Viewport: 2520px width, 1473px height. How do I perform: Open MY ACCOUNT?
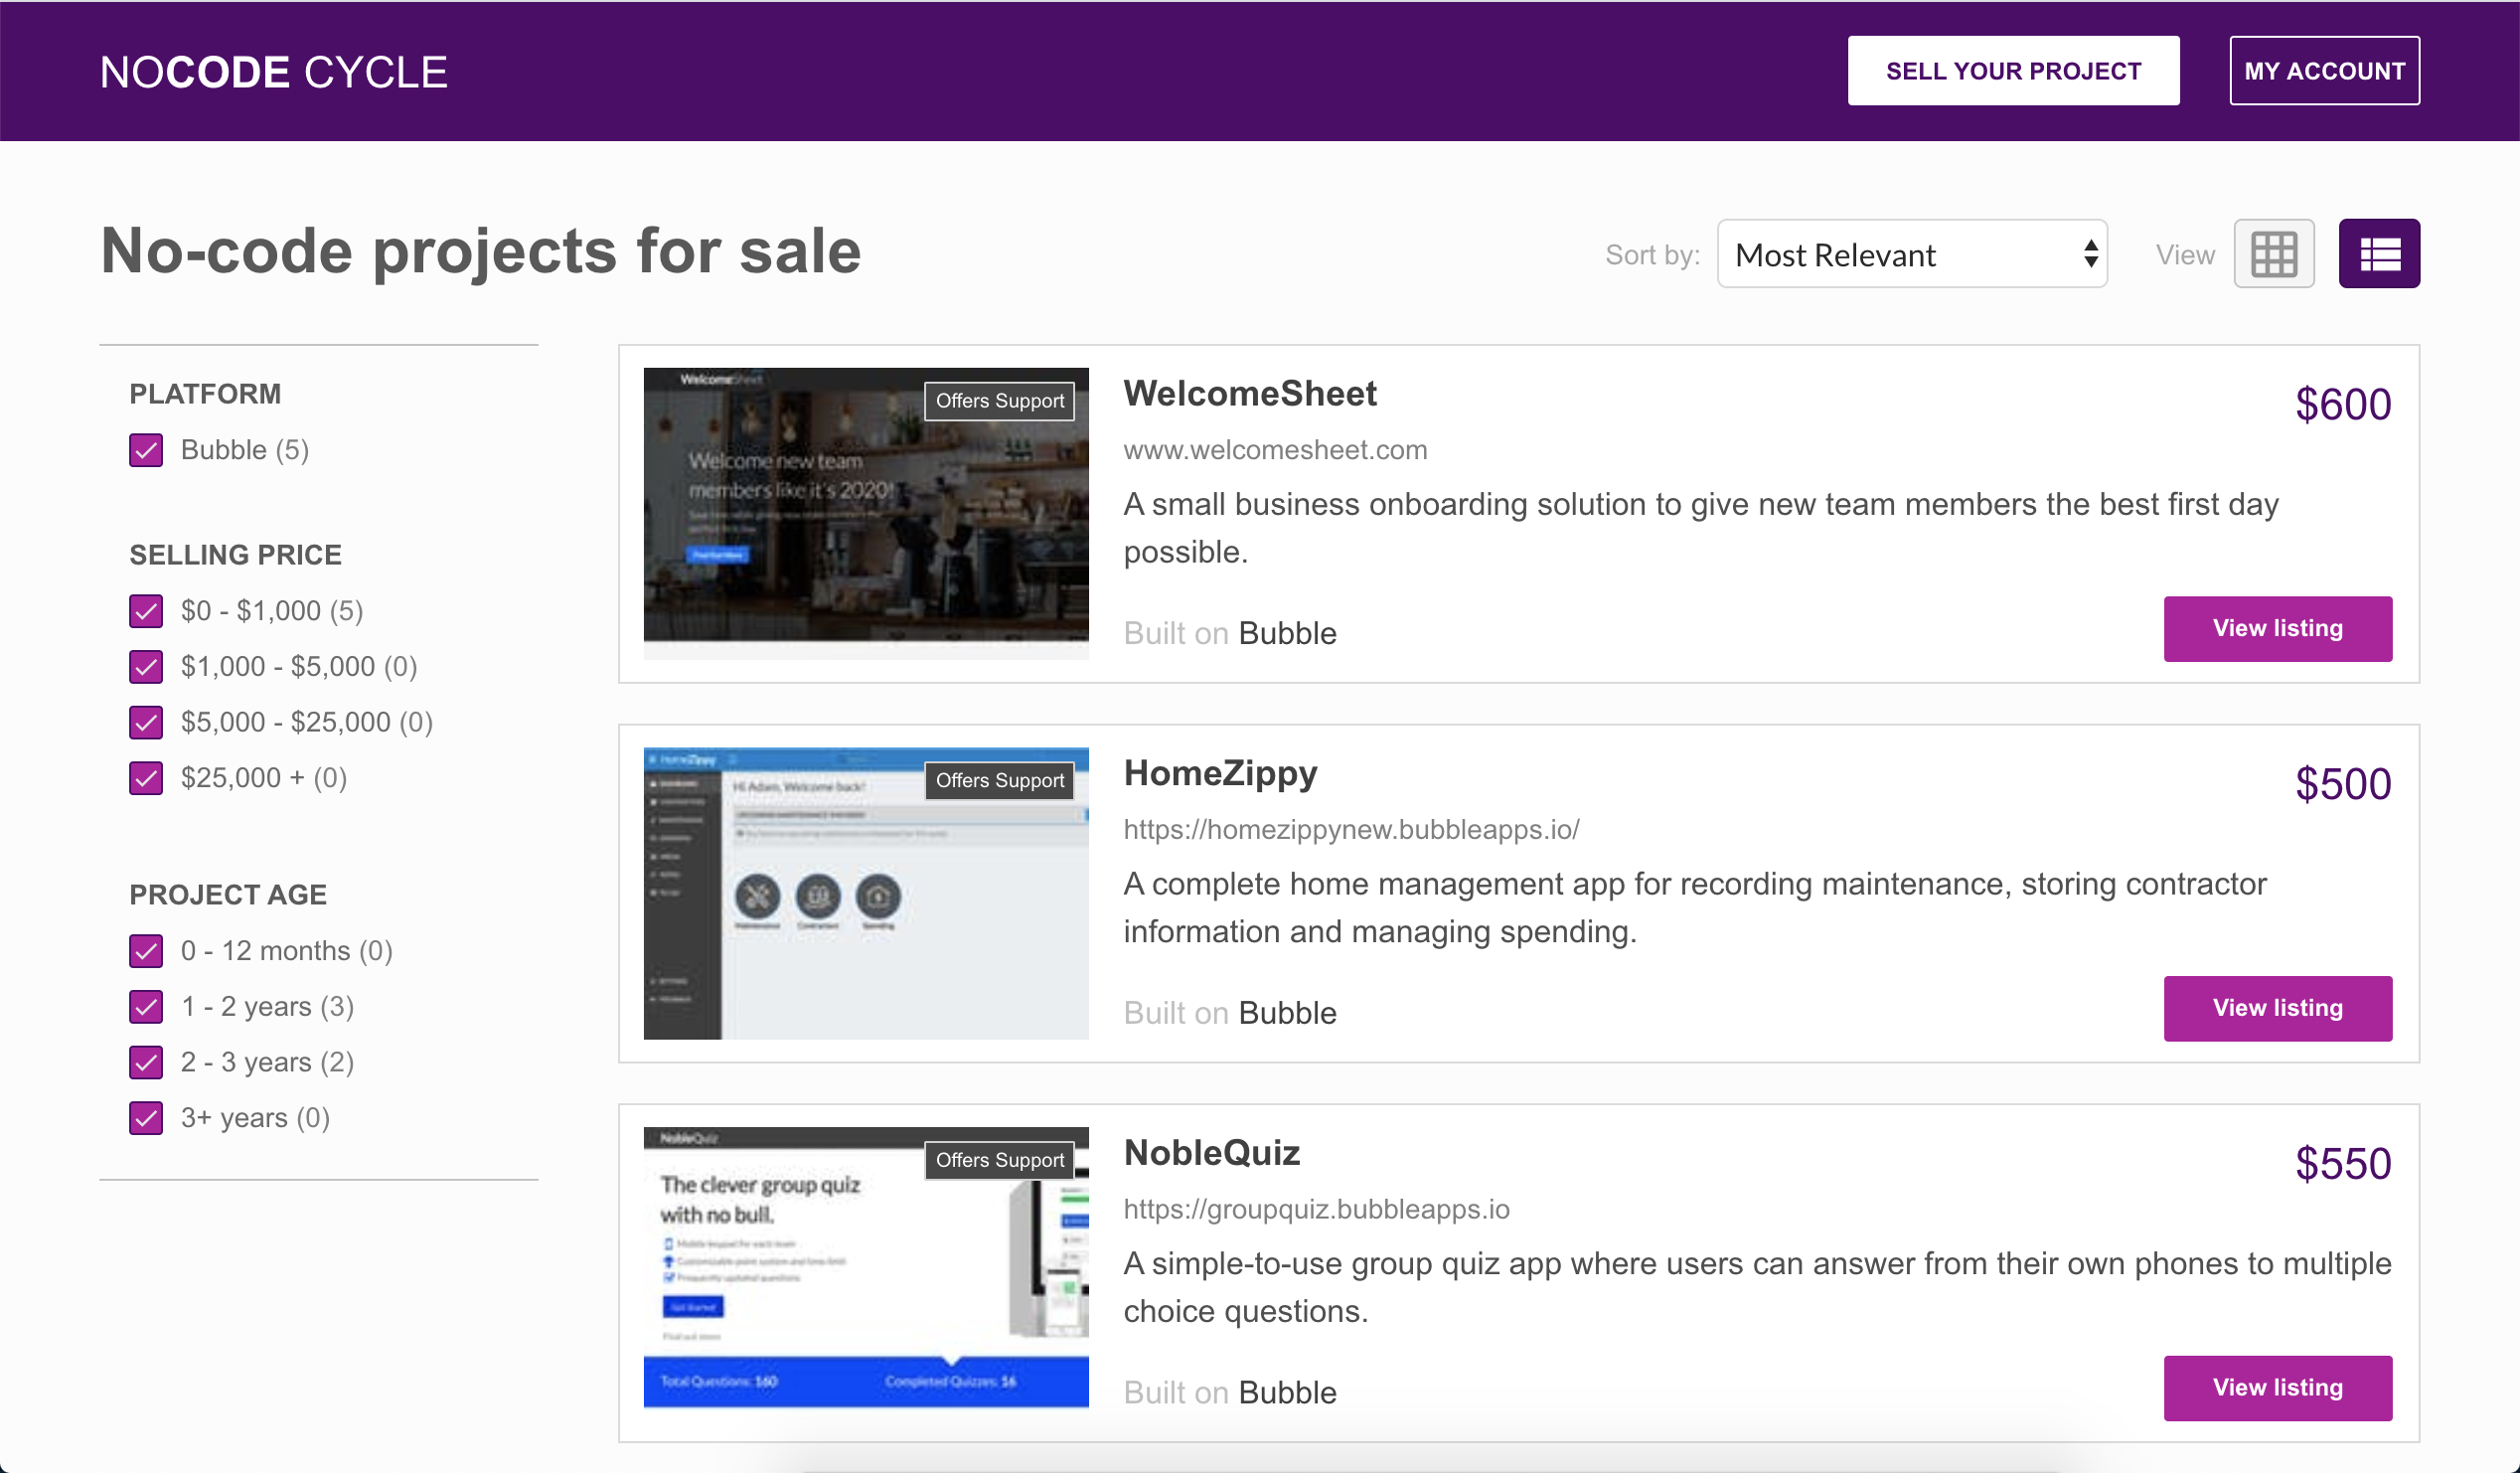[x=2324, y=70]
